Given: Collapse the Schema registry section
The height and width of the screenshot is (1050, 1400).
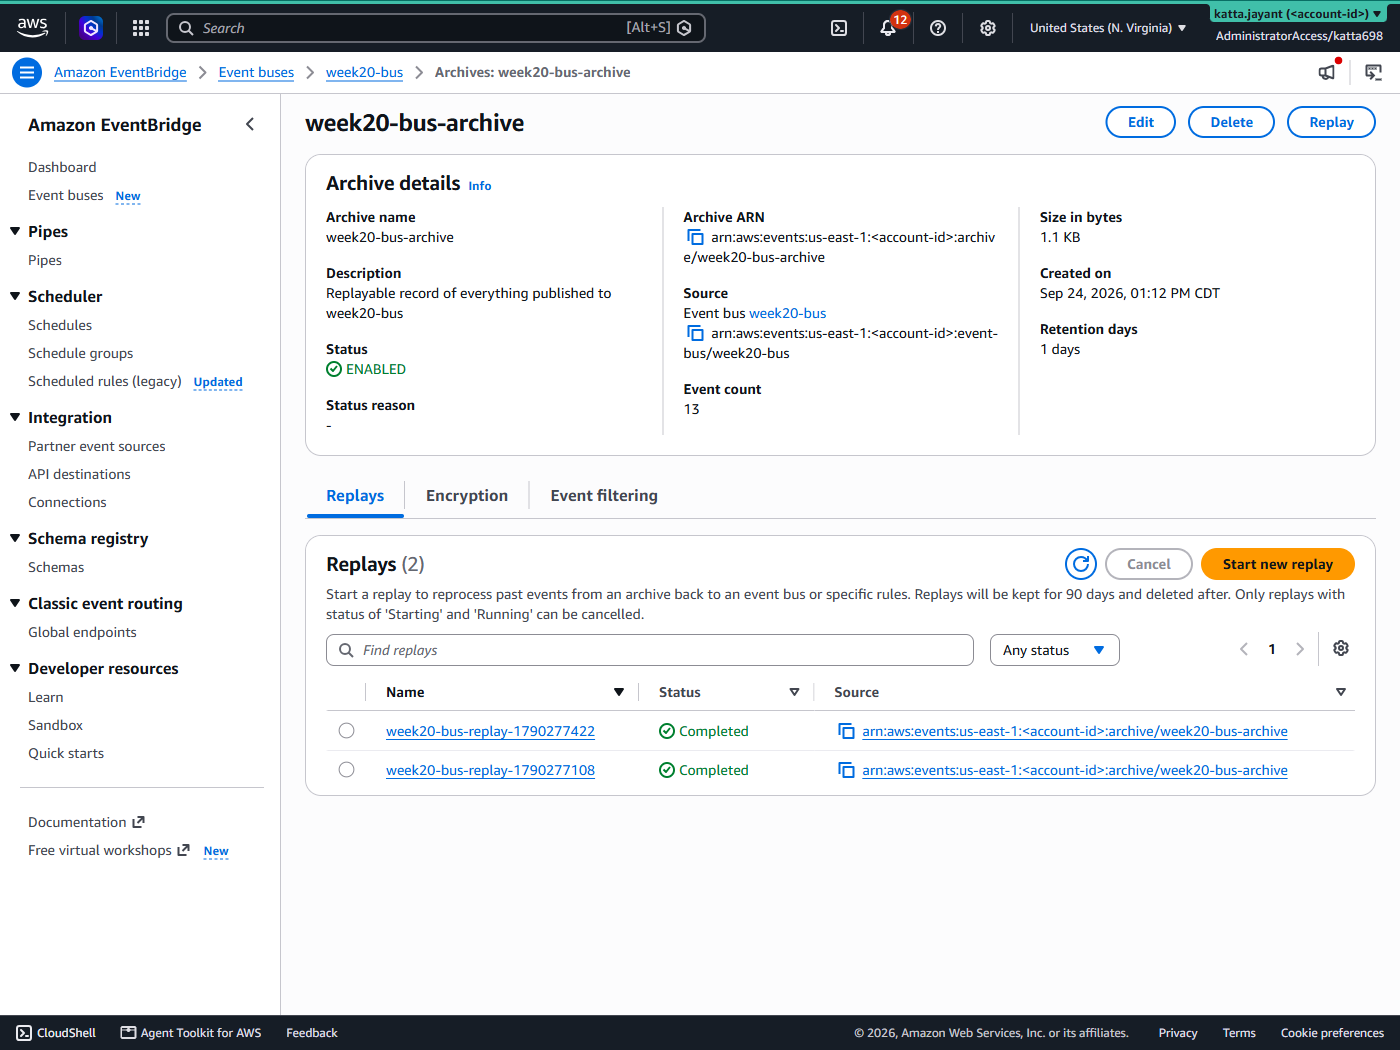Looking at the screenshot, I should coord(15,538).
